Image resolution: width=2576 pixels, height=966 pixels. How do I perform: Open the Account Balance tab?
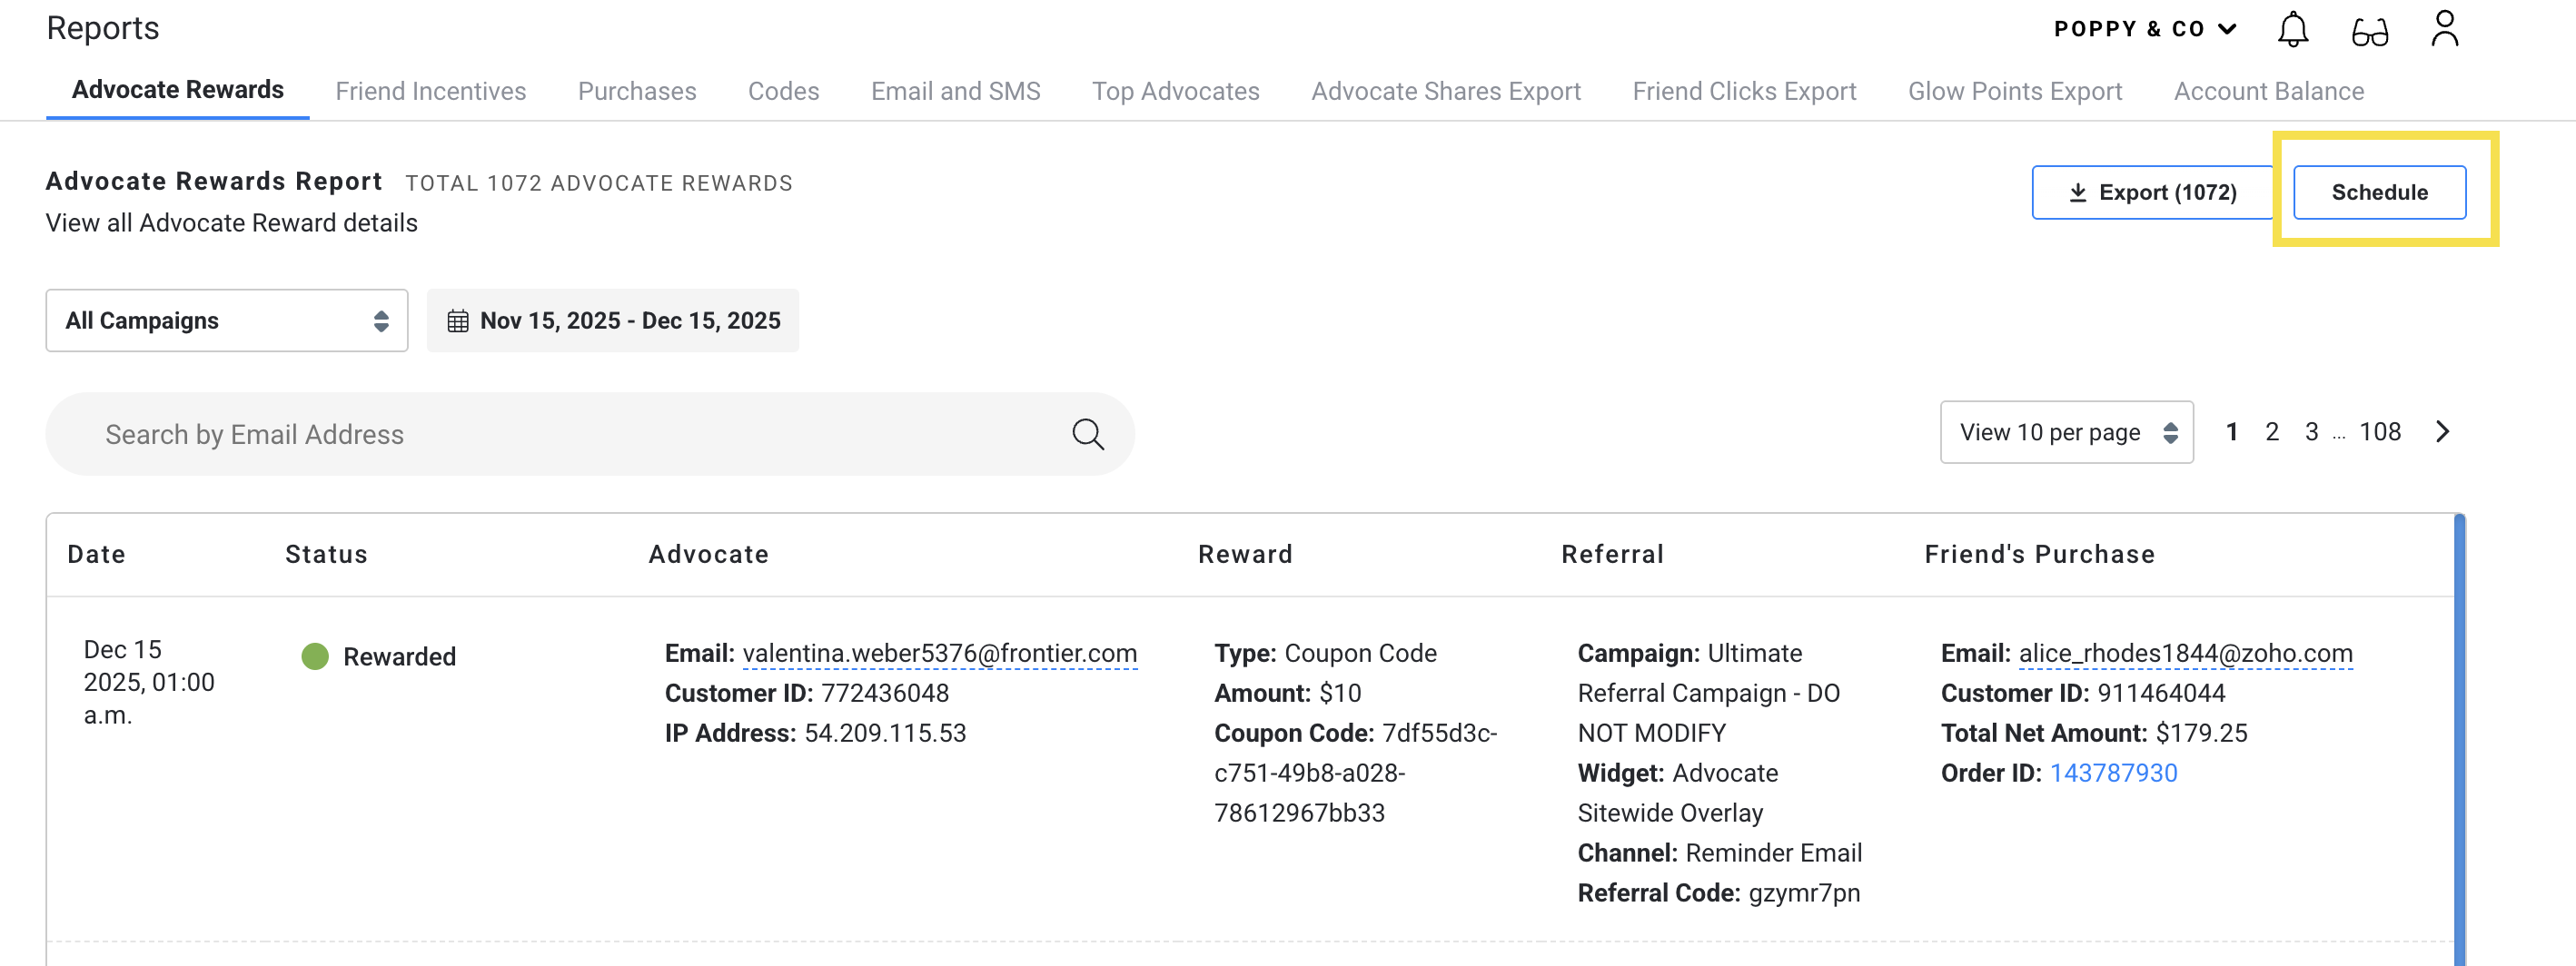click(x=2268, y=91)
